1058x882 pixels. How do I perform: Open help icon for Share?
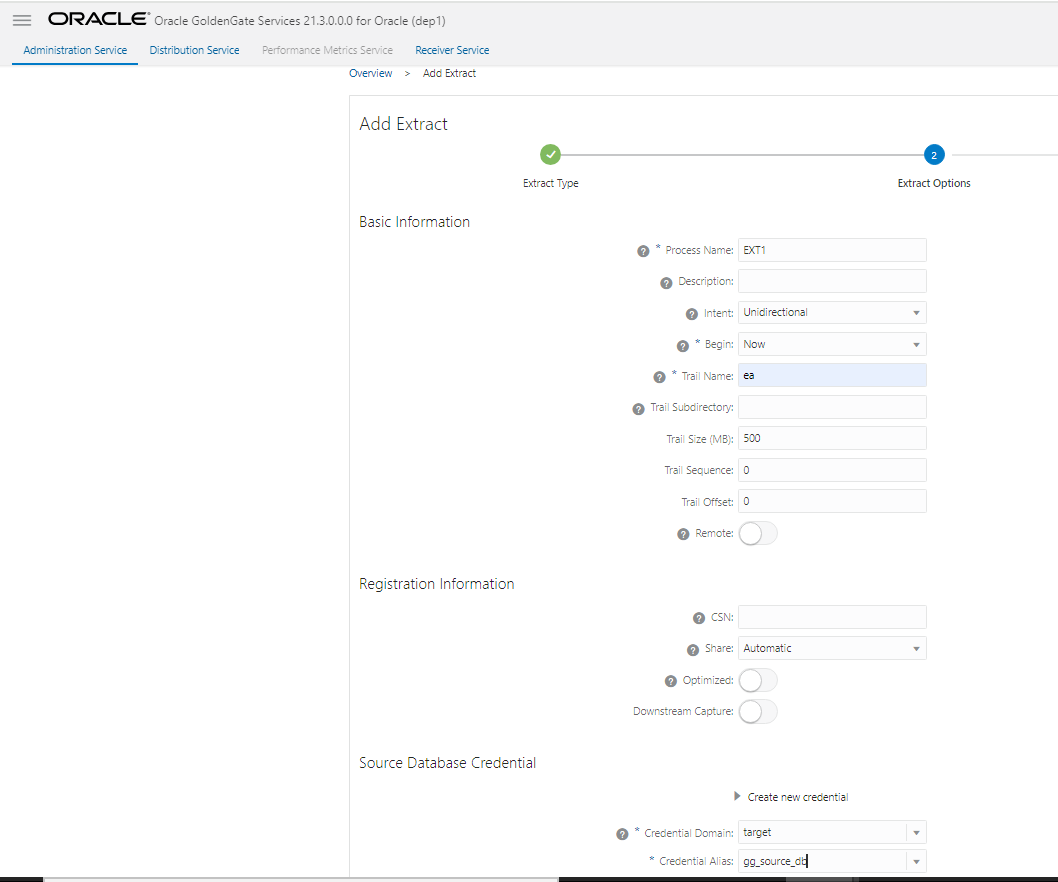(692, 650)
